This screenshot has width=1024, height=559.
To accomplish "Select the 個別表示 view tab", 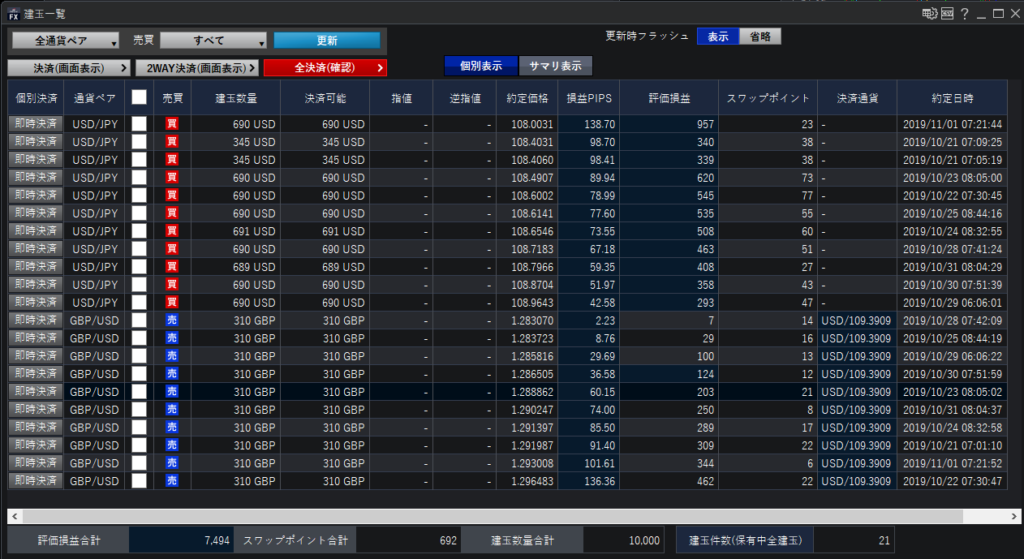I will pos(481,66).
